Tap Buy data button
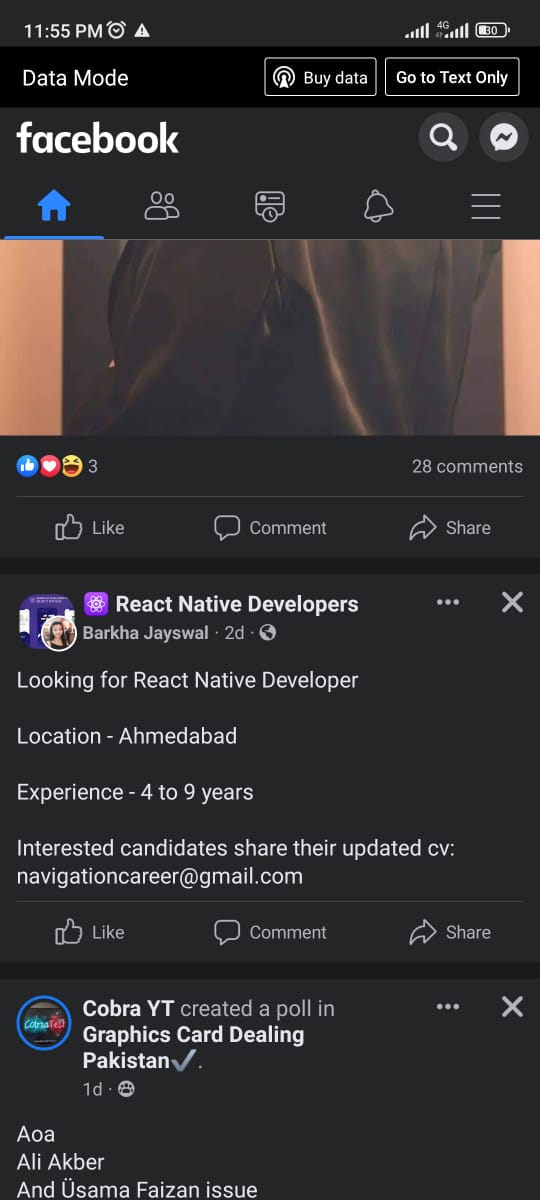This screenshot has height=1200, width=540. point(320,77)
